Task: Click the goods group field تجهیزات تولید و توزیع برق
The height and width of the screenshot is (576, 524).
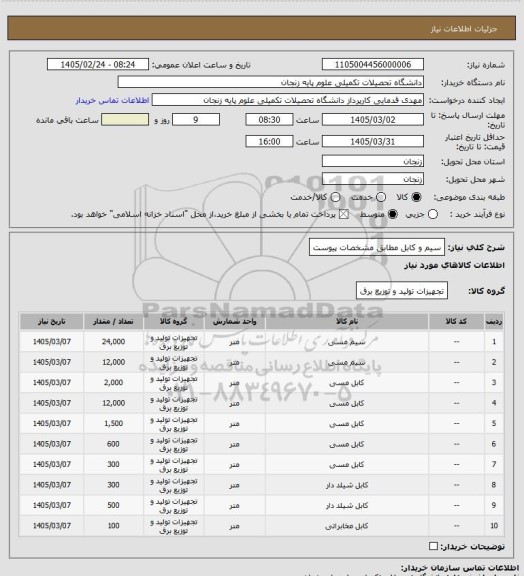Action: coord(402,291)
